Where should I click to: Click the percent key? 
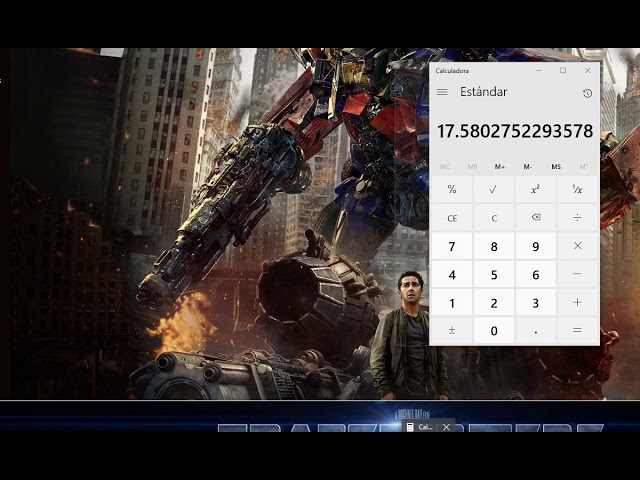pyautogui.click(x=452, y=189)
